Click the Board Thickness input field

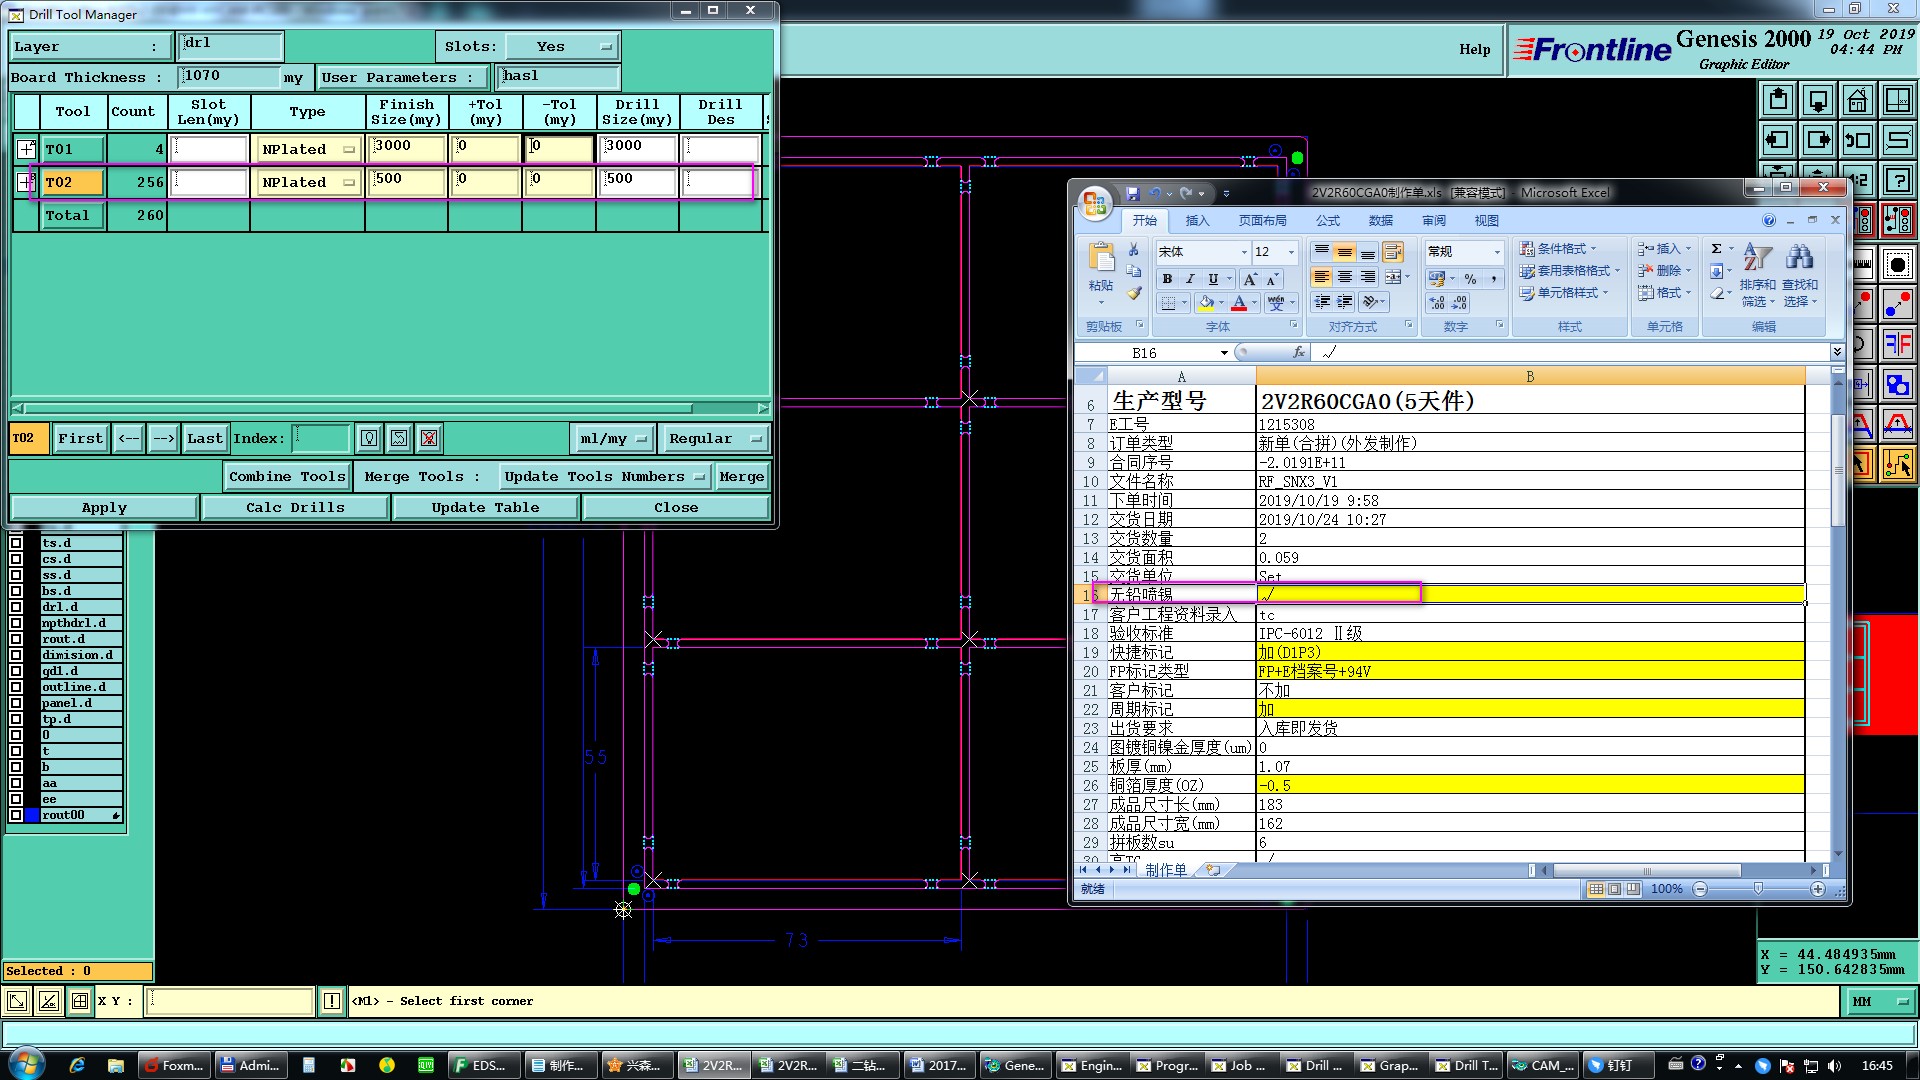tap(230, 76)
